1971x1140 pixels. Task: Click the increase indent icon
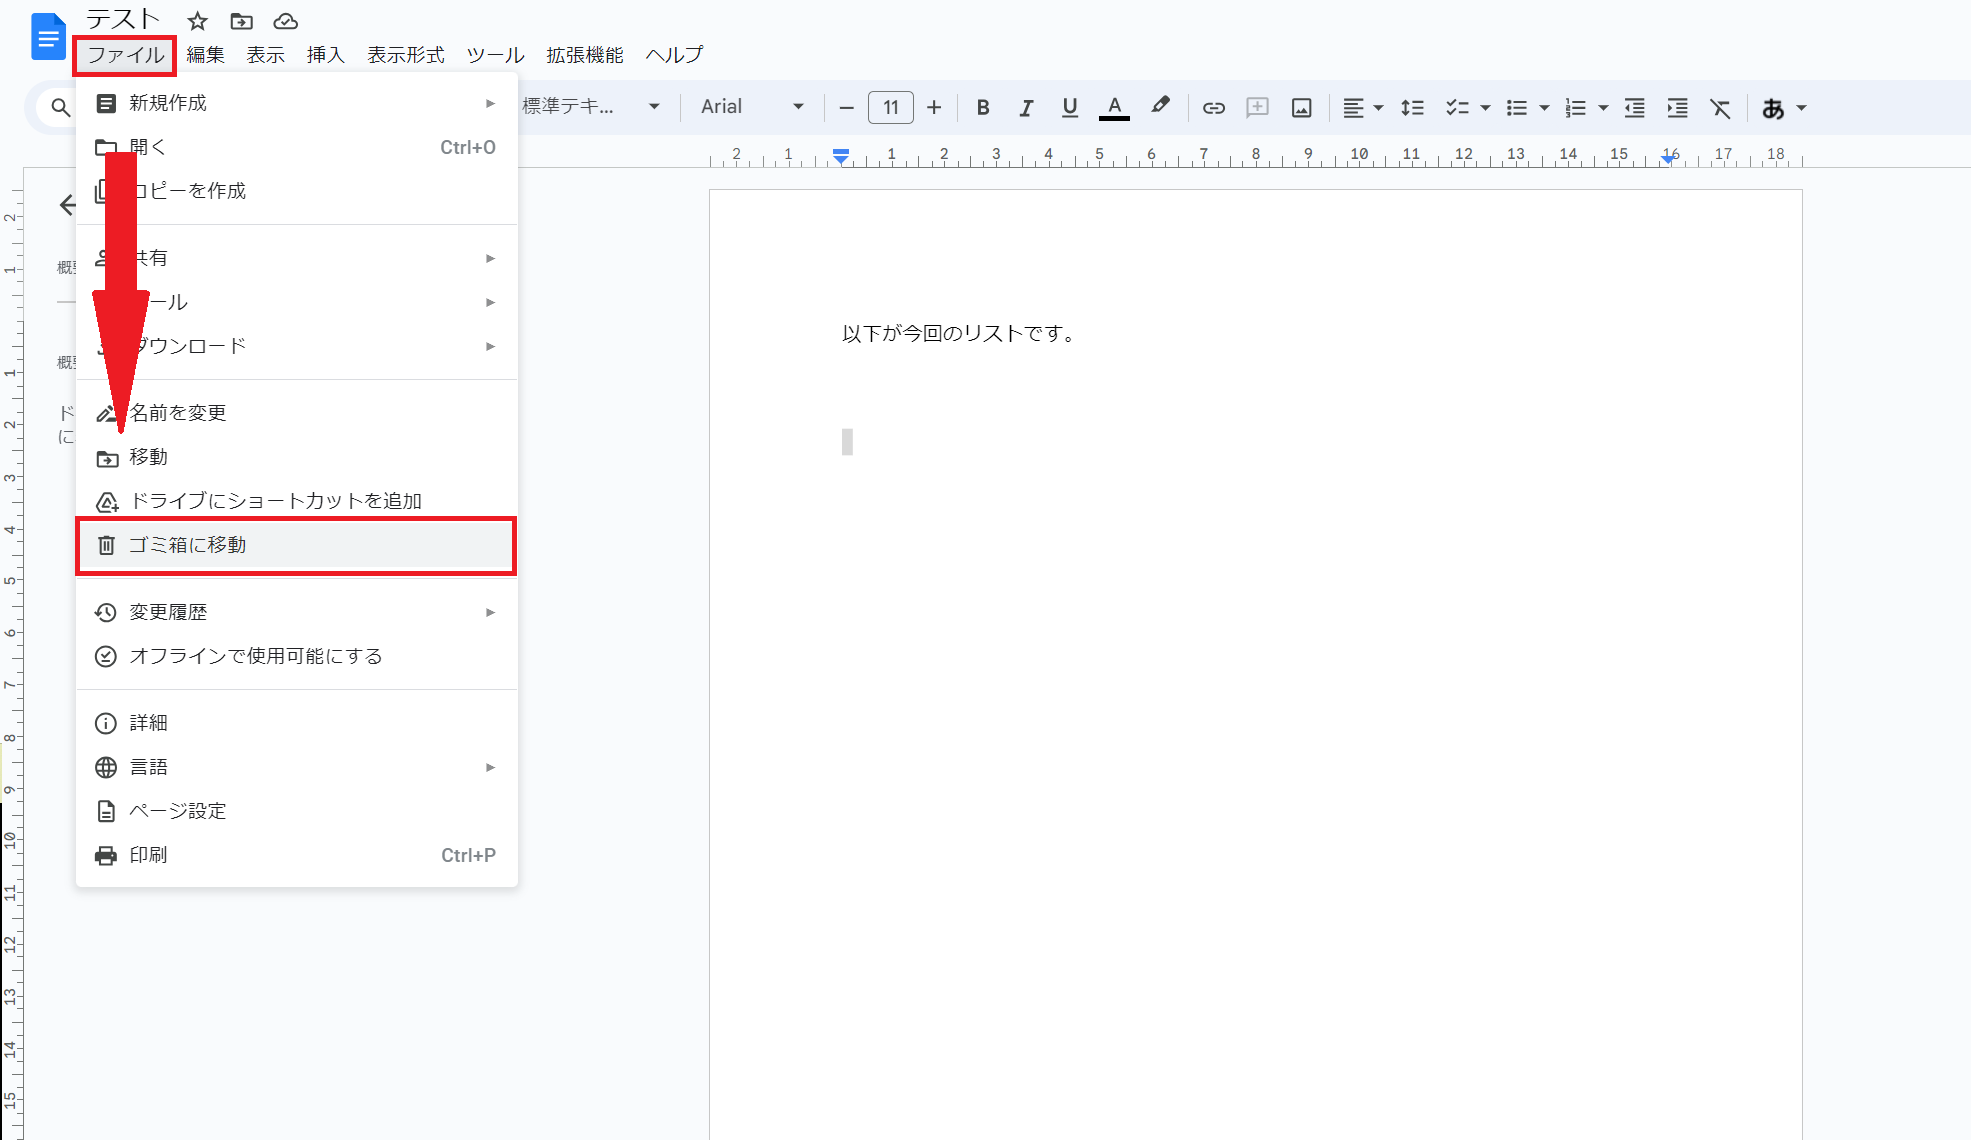pos(1677,108)
